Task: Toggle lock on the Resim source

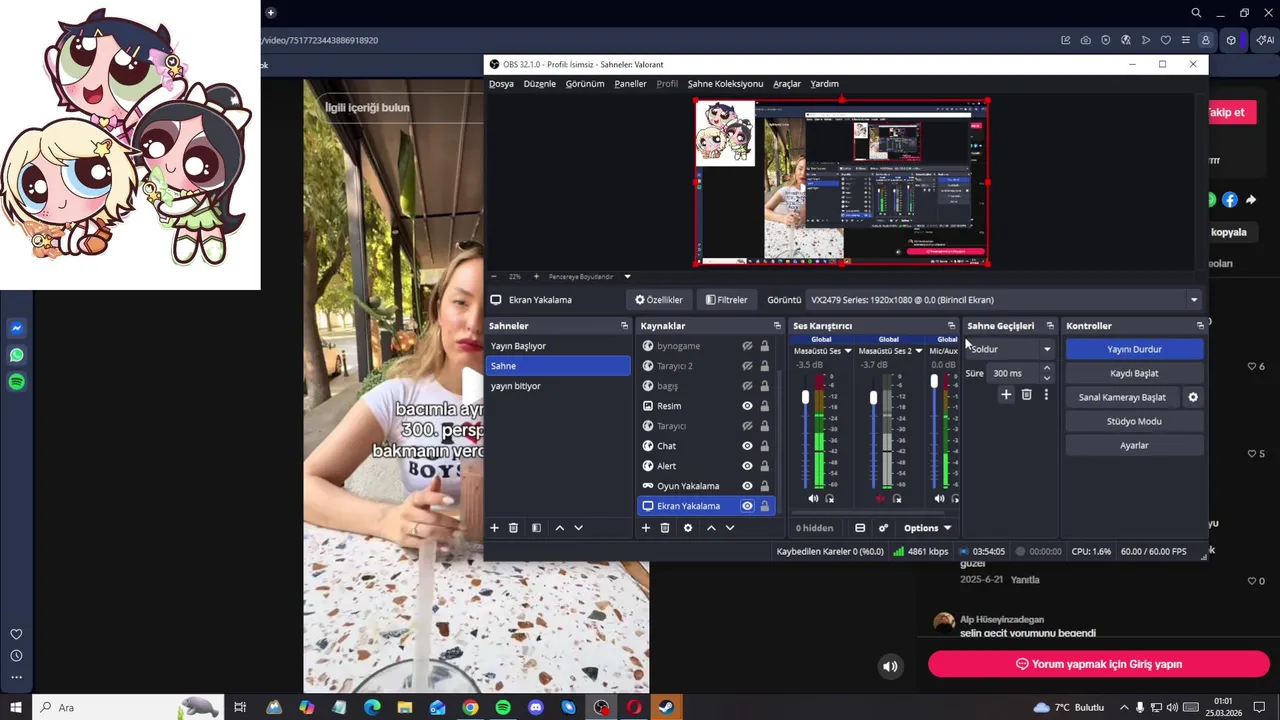Action: coord(765,406)
